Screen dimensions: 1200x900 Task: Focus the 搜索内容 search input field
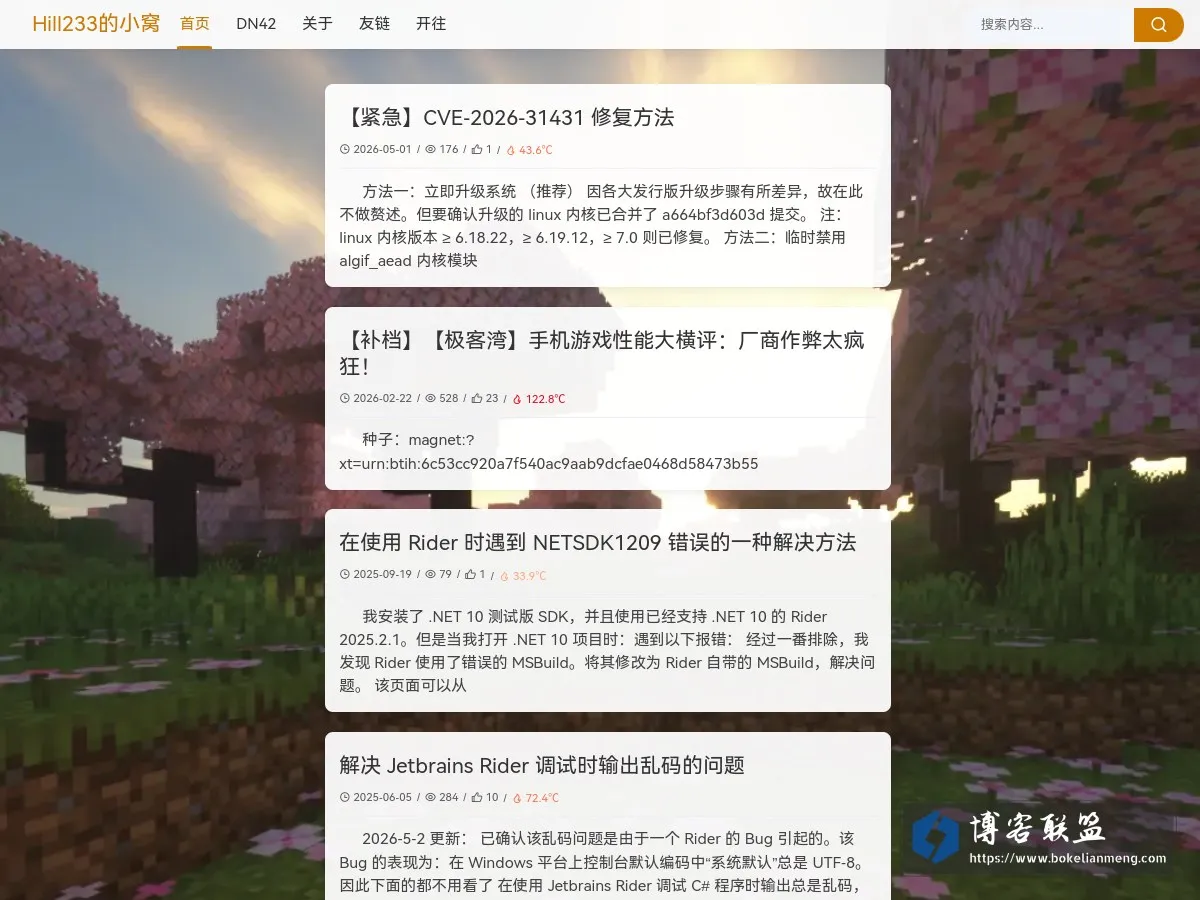click(1051, 24)
